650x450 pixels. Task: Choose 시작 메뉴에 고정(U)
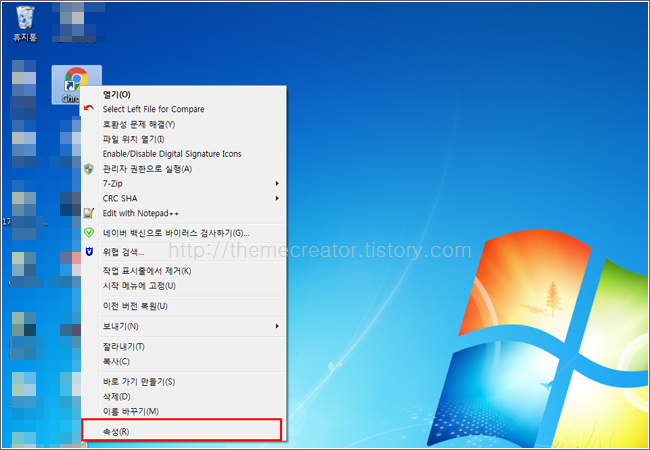(x=184, y=286)
